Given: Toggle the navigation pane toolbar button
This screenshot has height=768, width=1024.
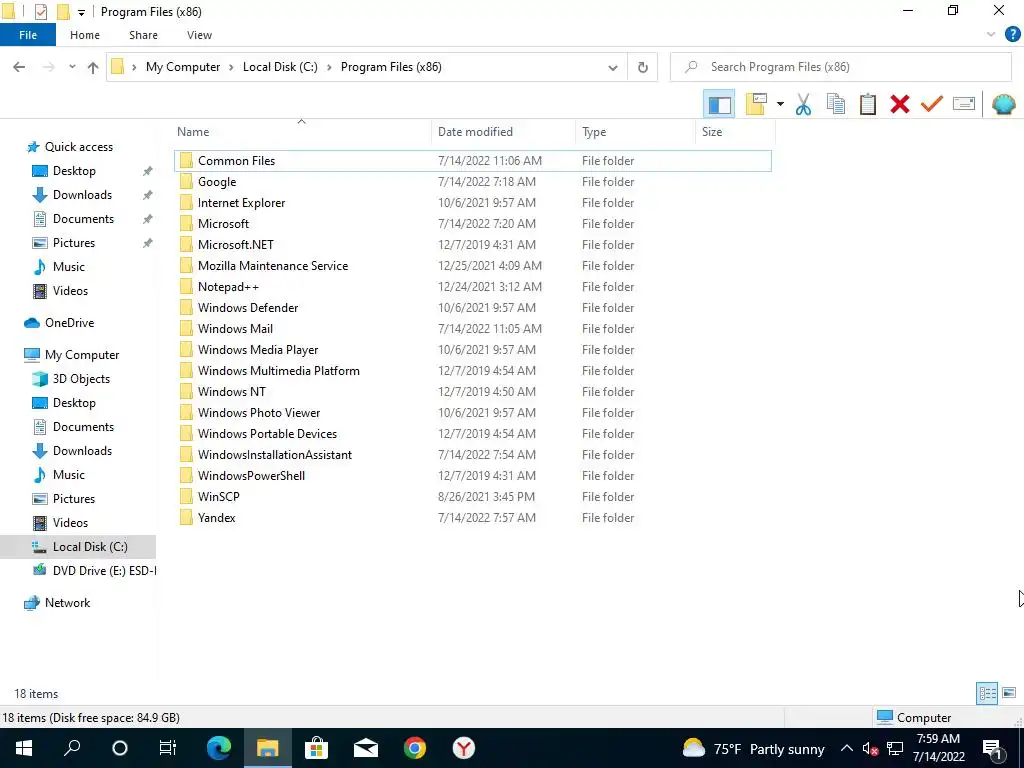Looking at the screenshot, I should (719, 104).
